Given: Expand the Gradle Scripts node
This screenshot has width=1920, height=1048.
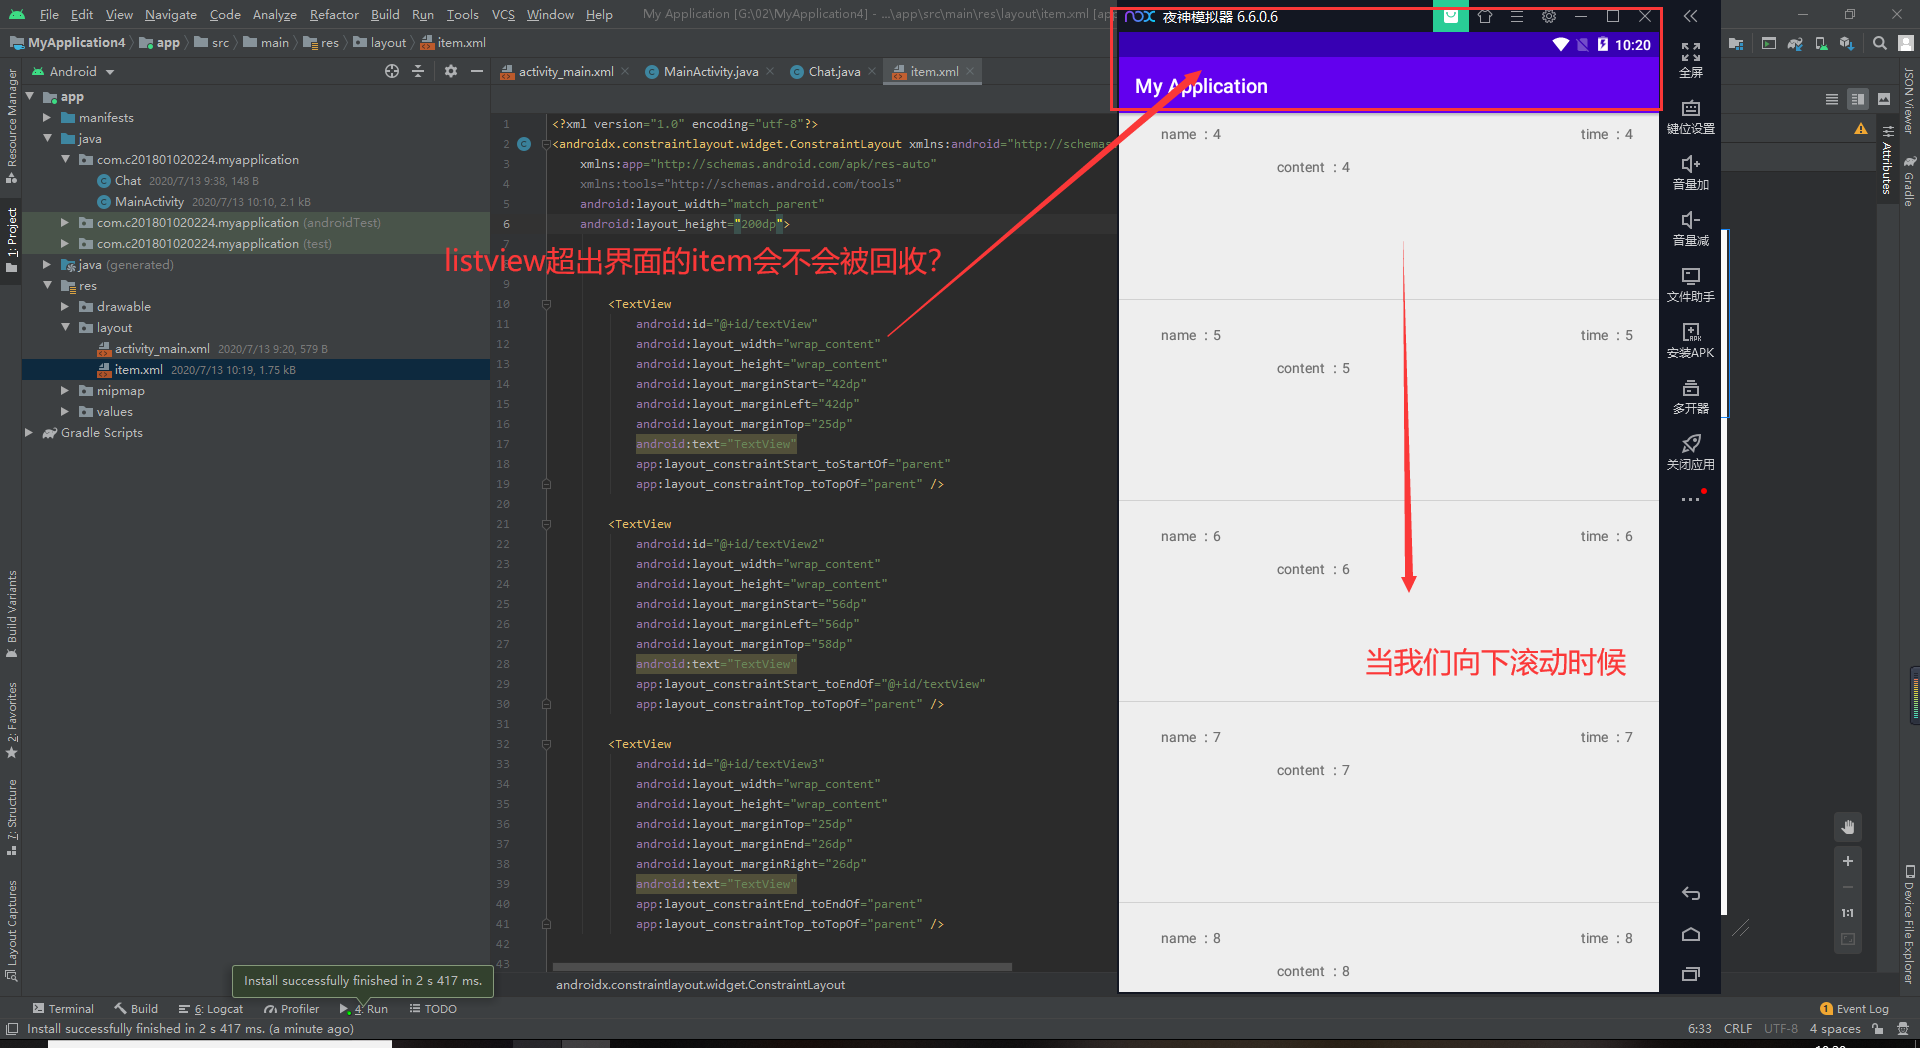Looking at the screenshot, I should pos(29,432).
